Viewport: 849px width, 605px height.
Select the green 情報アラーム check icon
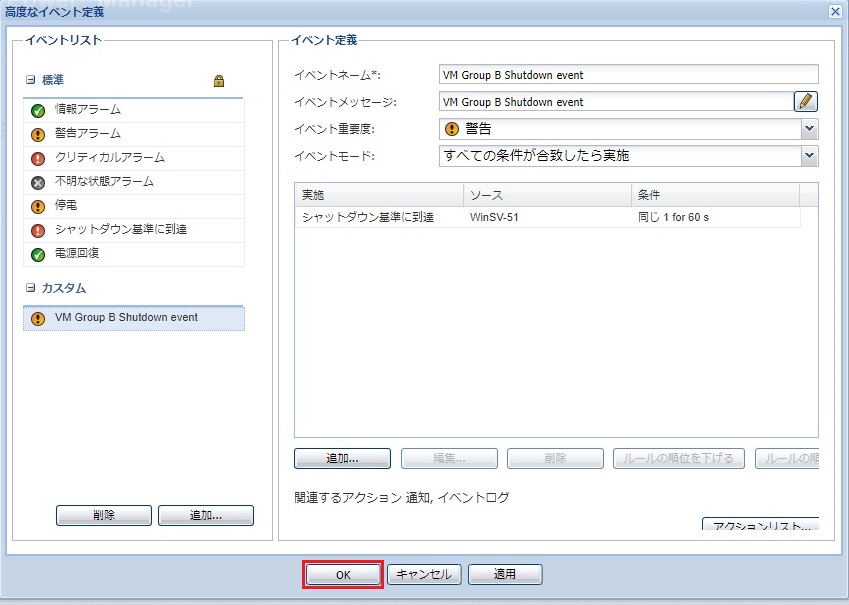pyautogui.click(x=38, y=110)
